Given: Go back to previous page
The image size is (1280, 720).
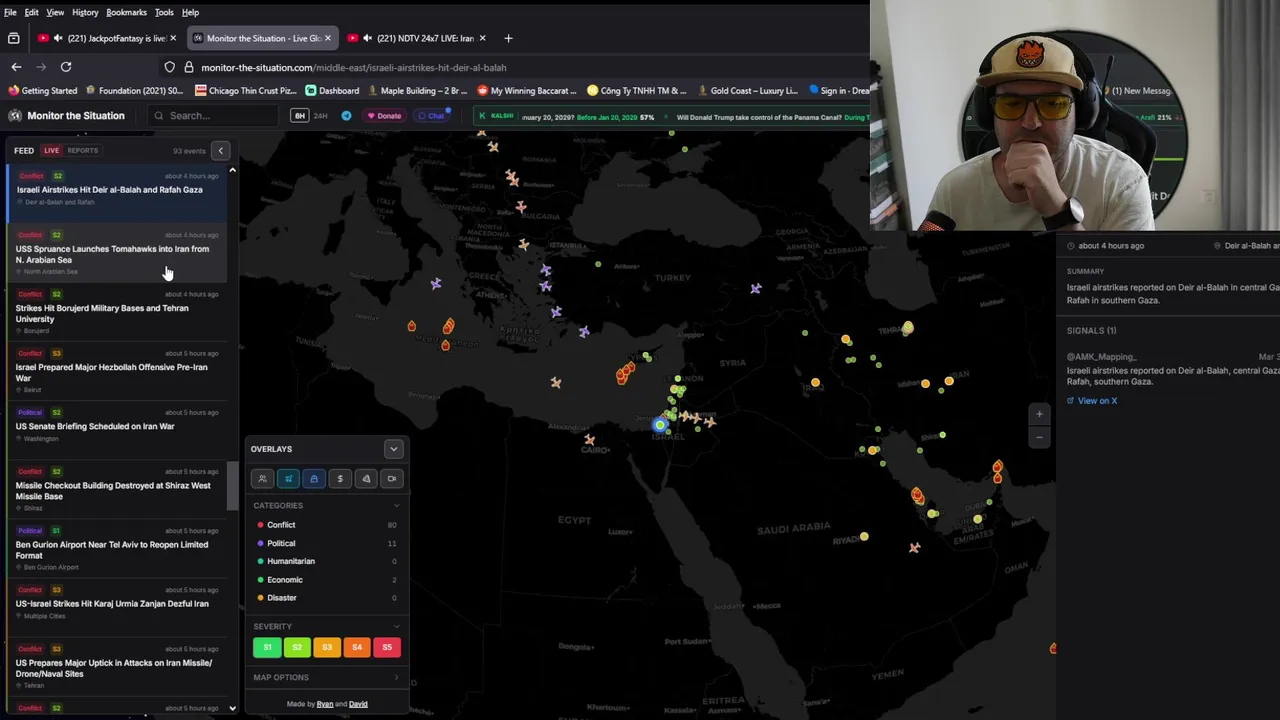Looking at the screenshot, I should click(x=16, y=67).
